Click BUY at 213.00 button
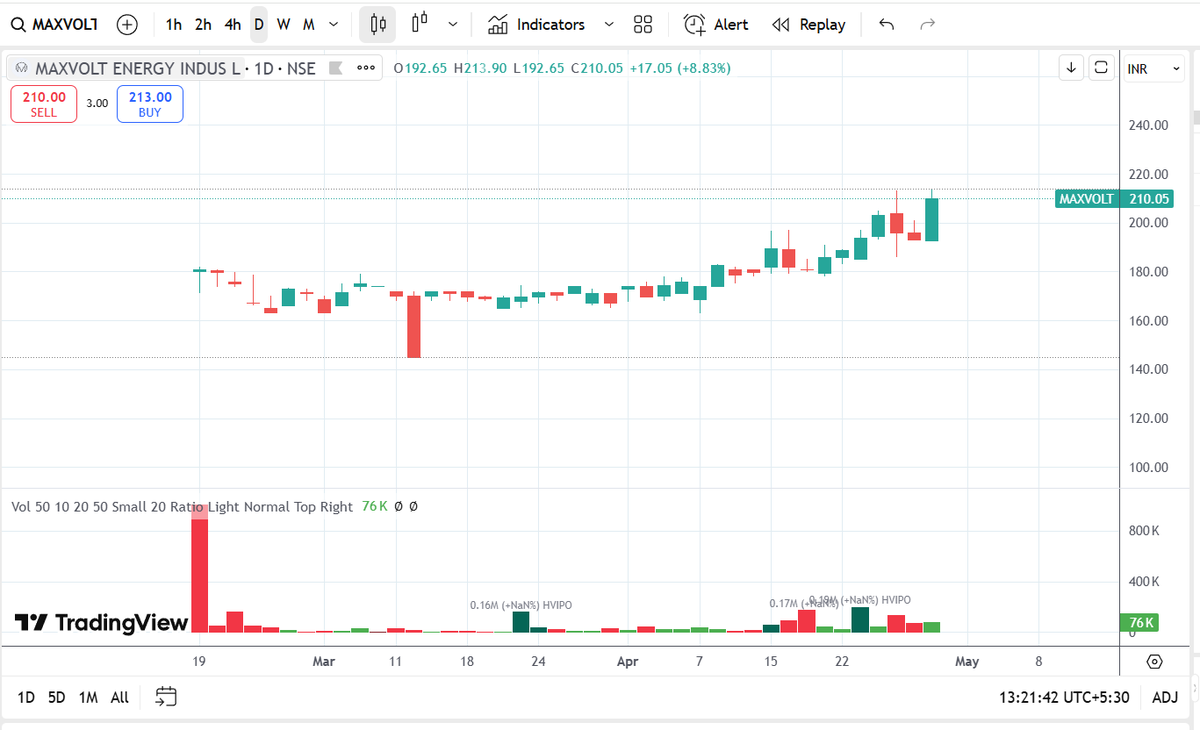The height and width of the screenshot is (730, 1200). tap(150, 104)
